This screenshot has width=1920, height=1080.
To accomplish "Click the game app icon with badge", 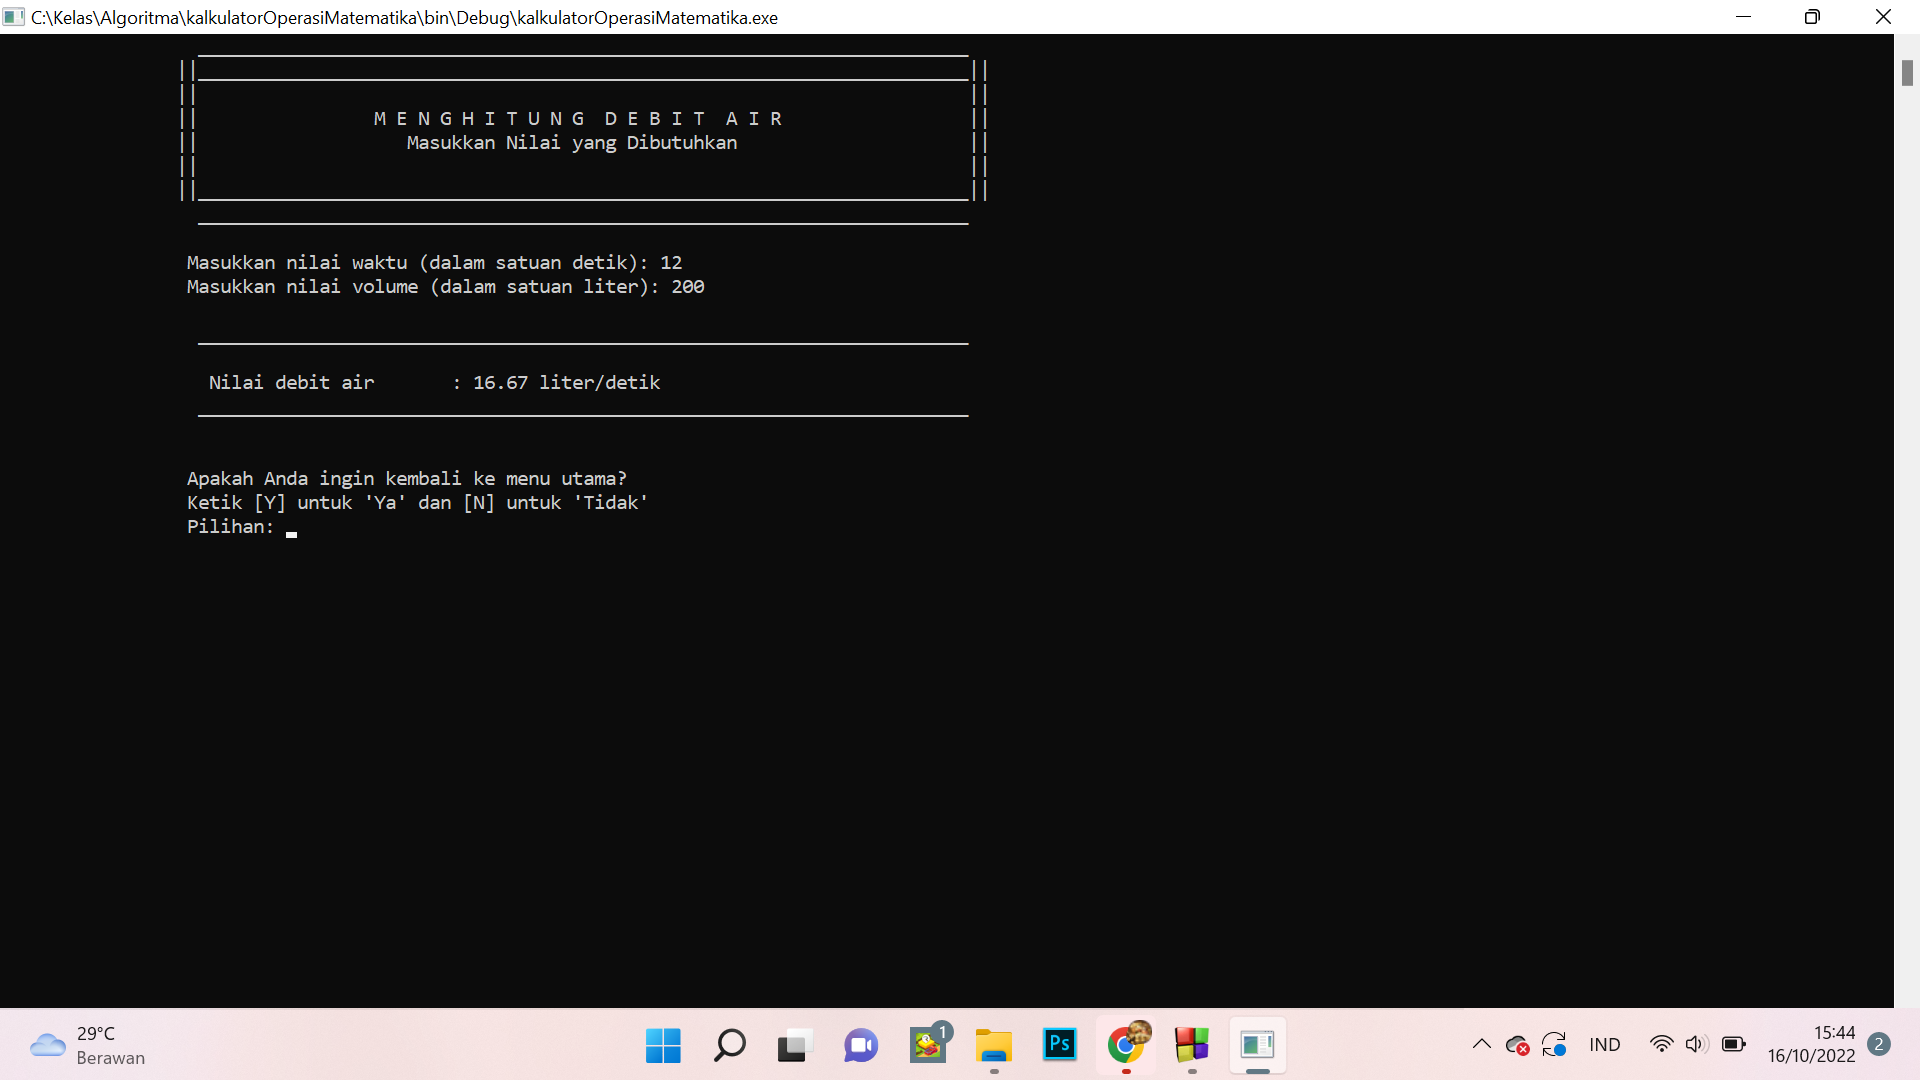I will tap(928, 1045).
